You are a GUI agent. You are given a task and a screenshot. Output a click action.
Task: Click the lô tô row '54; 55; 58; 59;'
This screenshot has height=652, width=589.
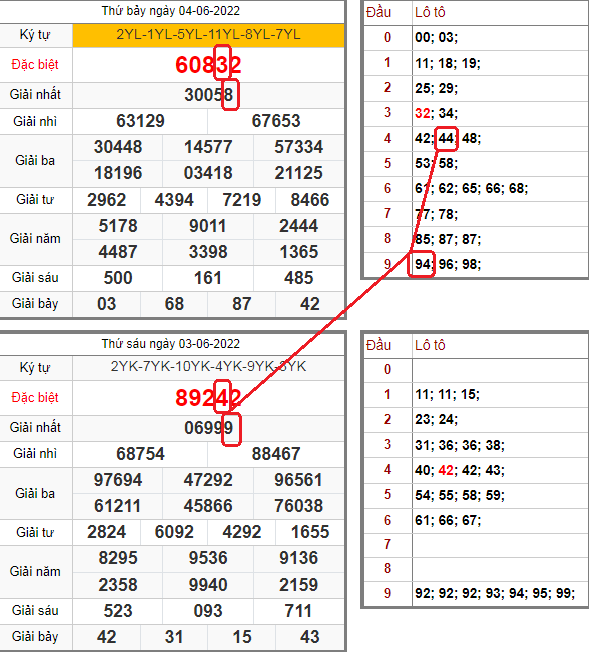tap(460, 495)
